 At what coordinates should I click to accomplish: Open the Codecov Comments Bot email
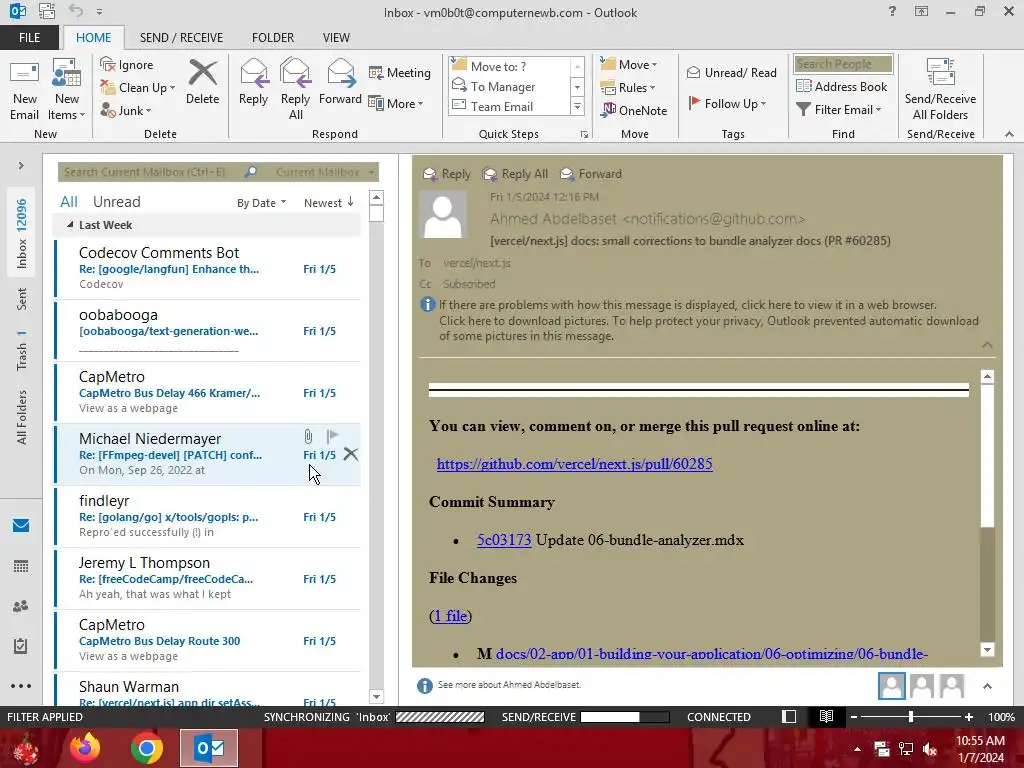coord(208,268)
